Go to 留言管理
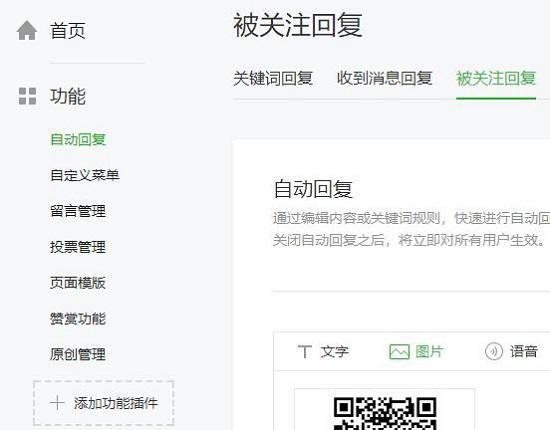 (x=78, y=211)
